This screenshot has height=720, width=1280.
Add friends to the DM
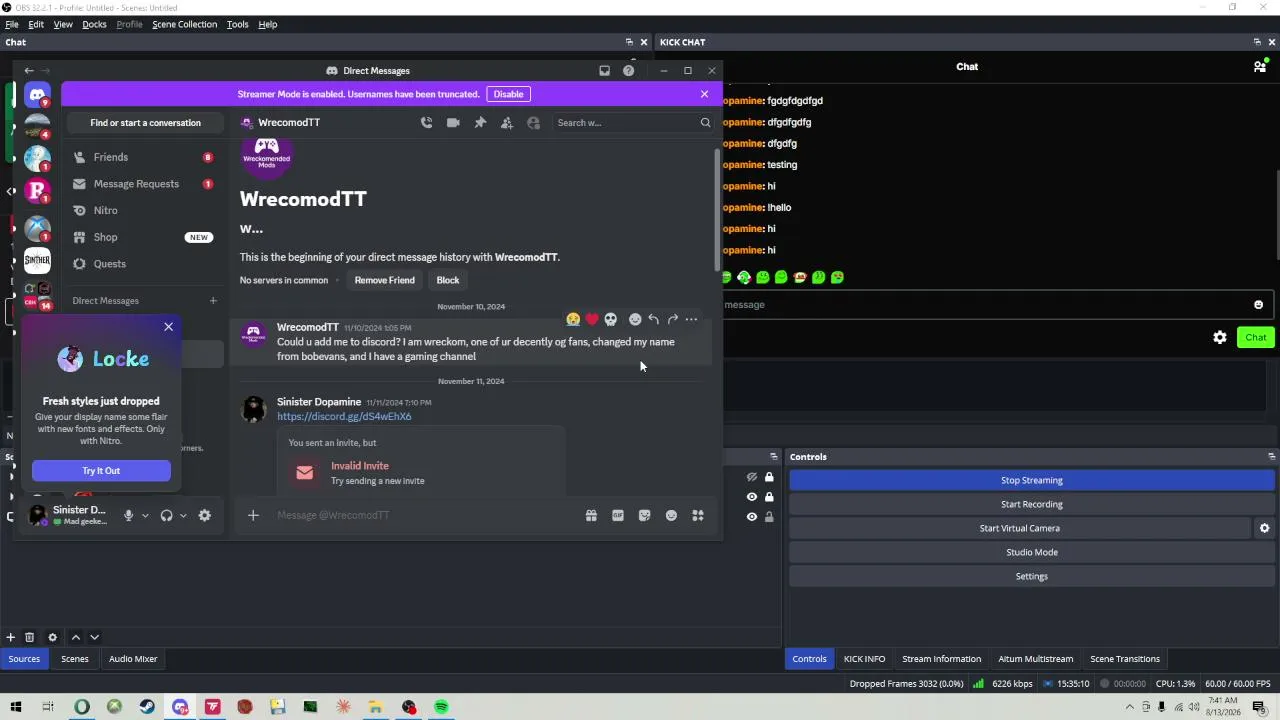point(507,123)
